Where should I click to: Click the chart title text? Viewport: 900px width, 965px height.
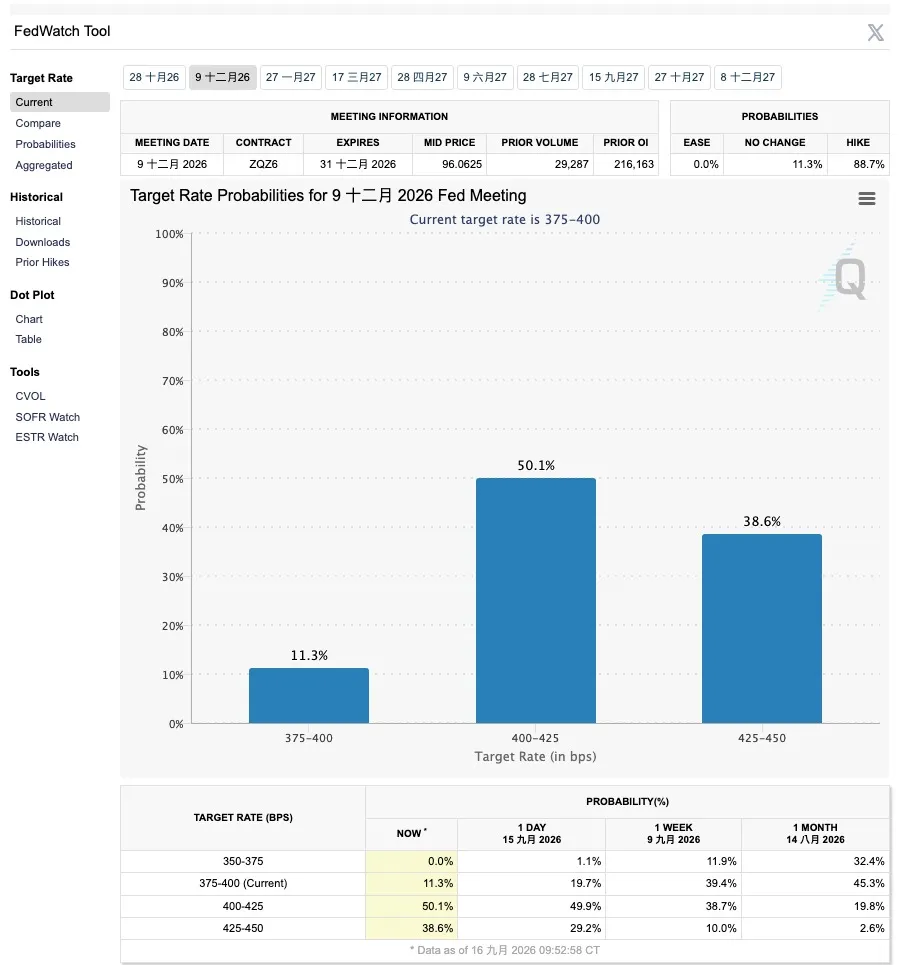click(x=328, y=196)
